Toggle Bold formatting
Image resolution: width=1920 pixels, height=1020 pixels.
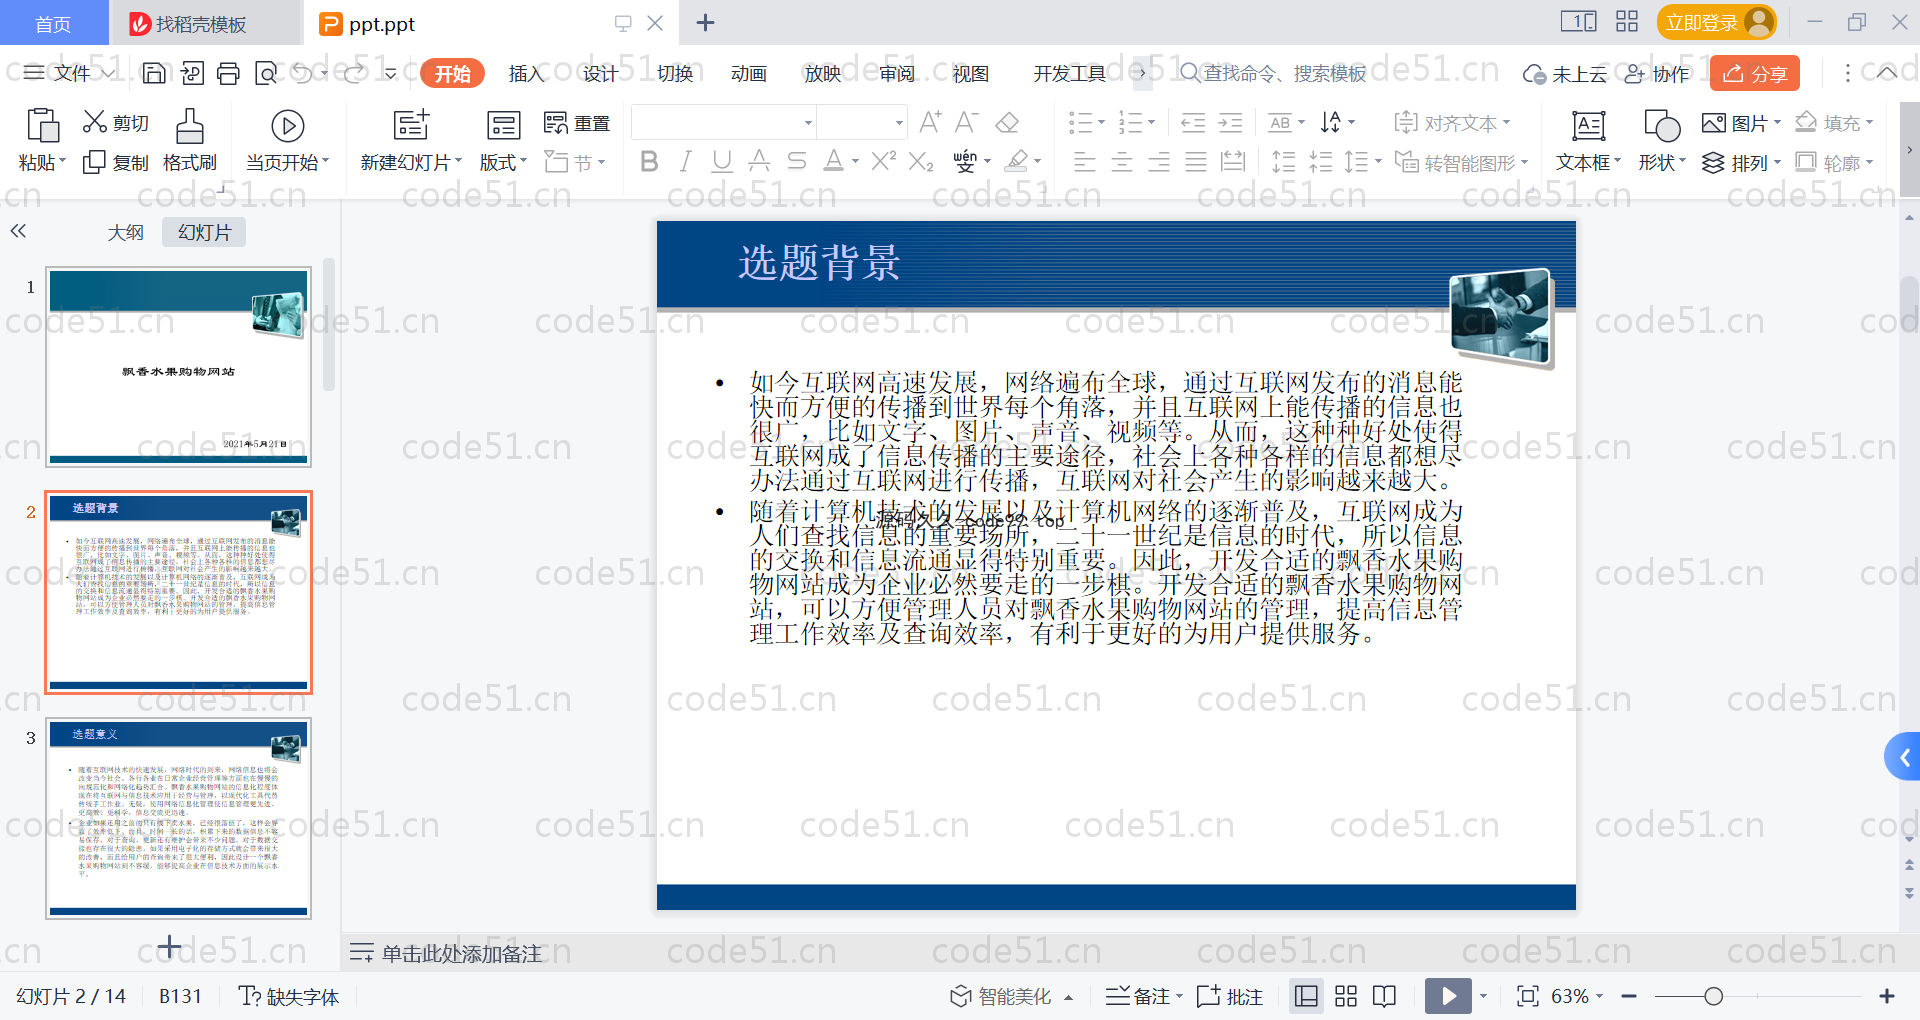coord(649,161)
